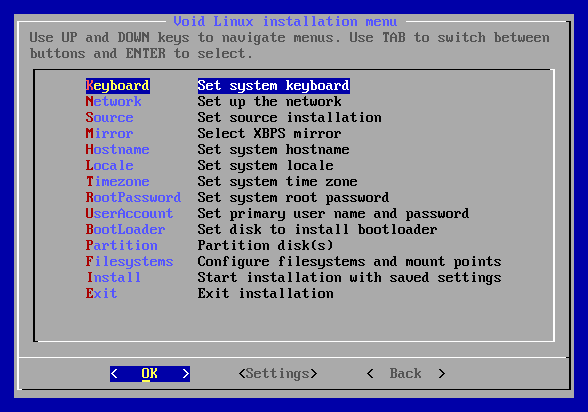Select the UserAccount menu entry
Screen dimensions: 588x412
point(130,214)
